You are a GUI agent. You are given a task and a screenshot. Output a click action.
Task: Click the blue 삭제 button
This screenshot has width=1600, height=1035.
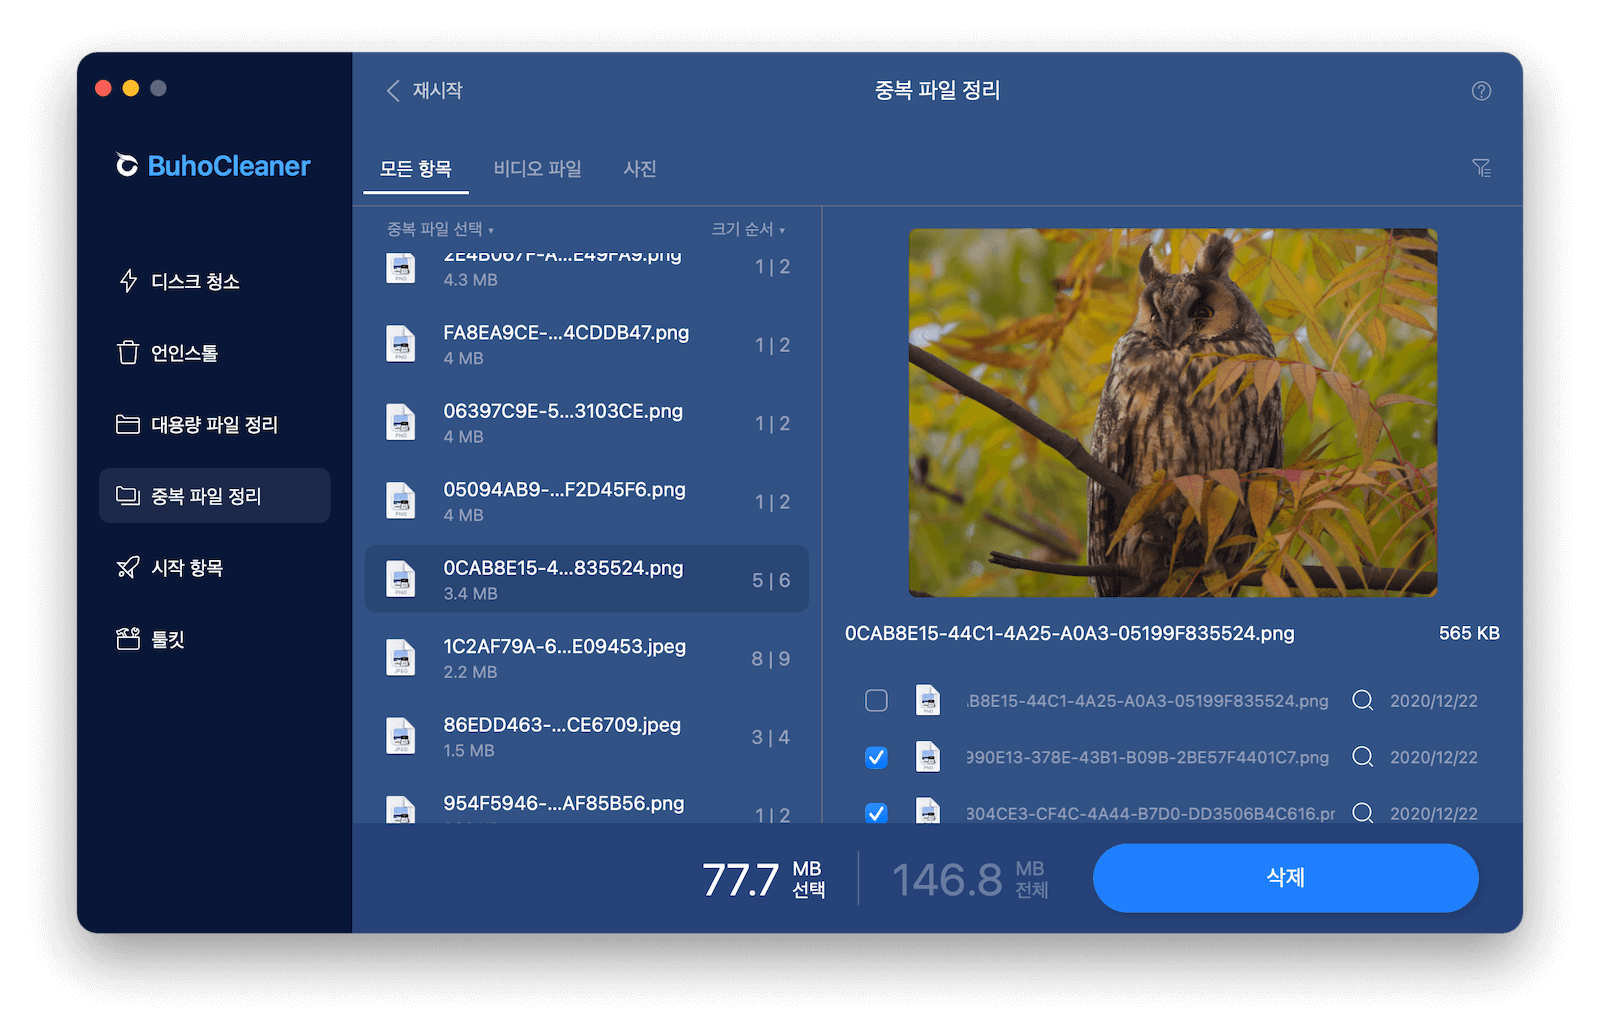[x=1285, y=877]
